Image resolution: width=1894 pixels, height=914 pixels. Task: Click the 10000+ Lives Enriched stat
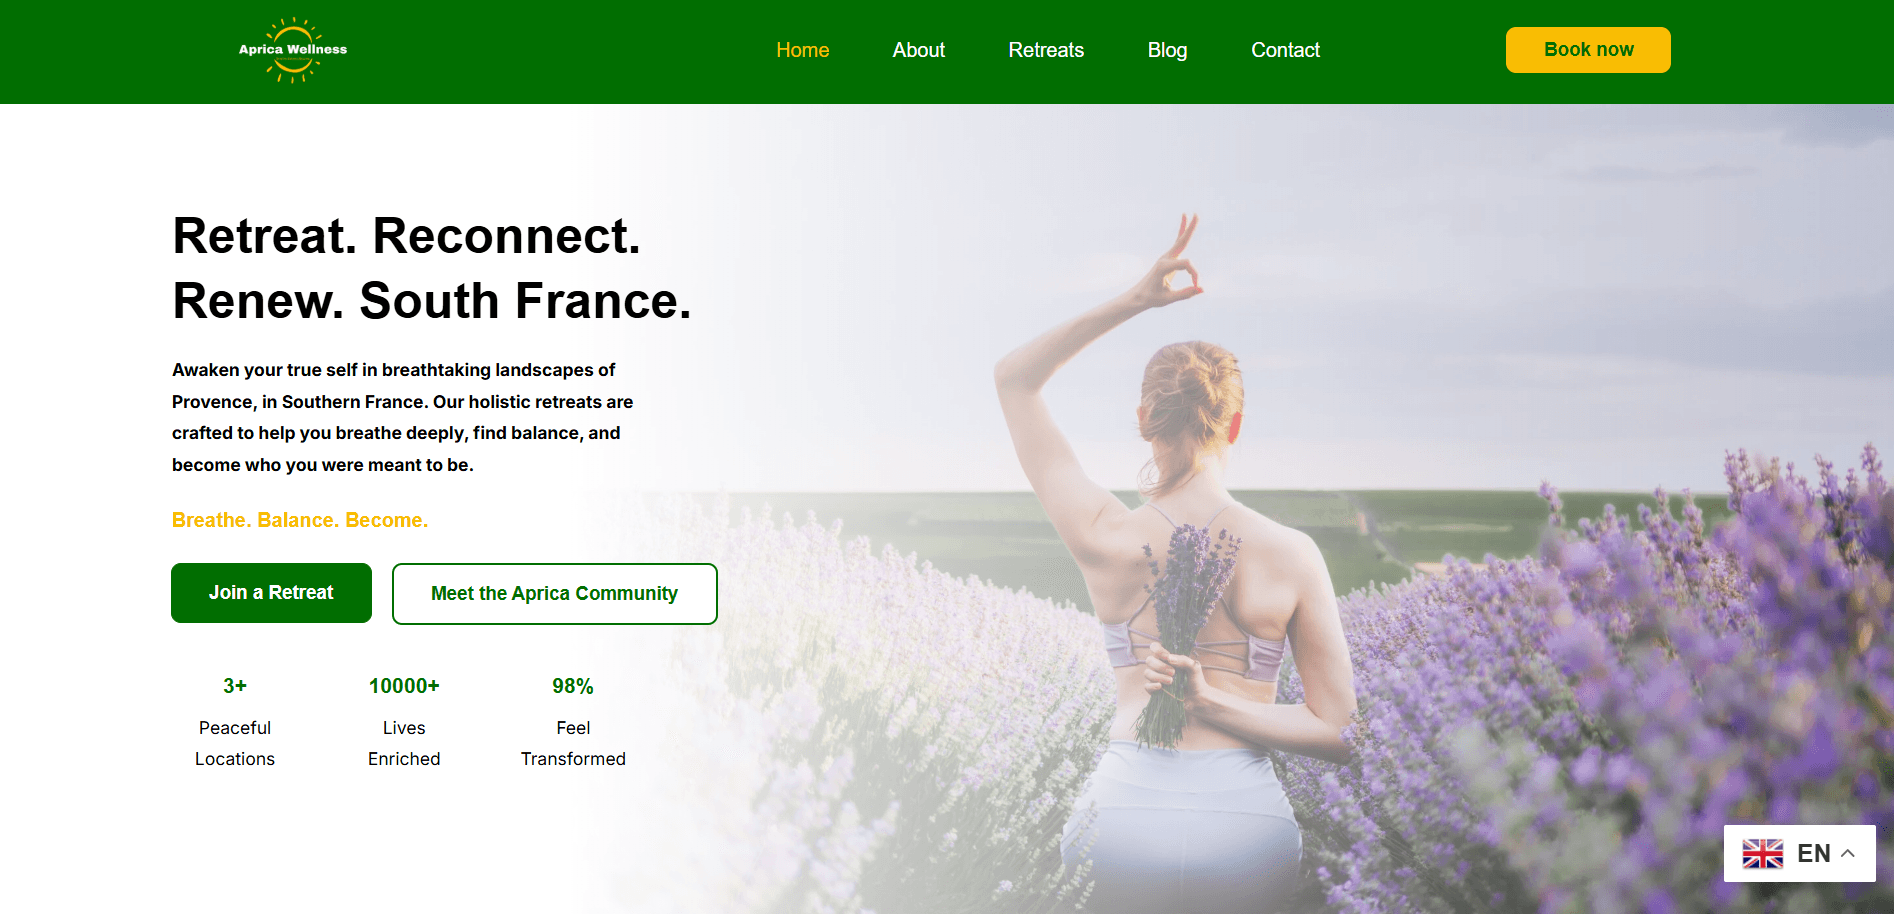point(404,722)
